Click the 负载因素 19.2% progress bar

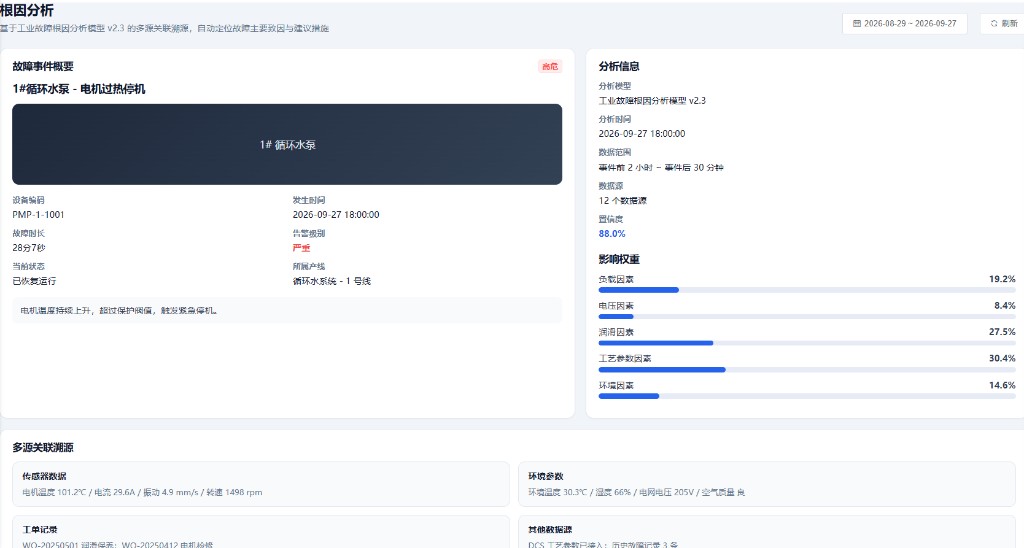coord(807,290)
